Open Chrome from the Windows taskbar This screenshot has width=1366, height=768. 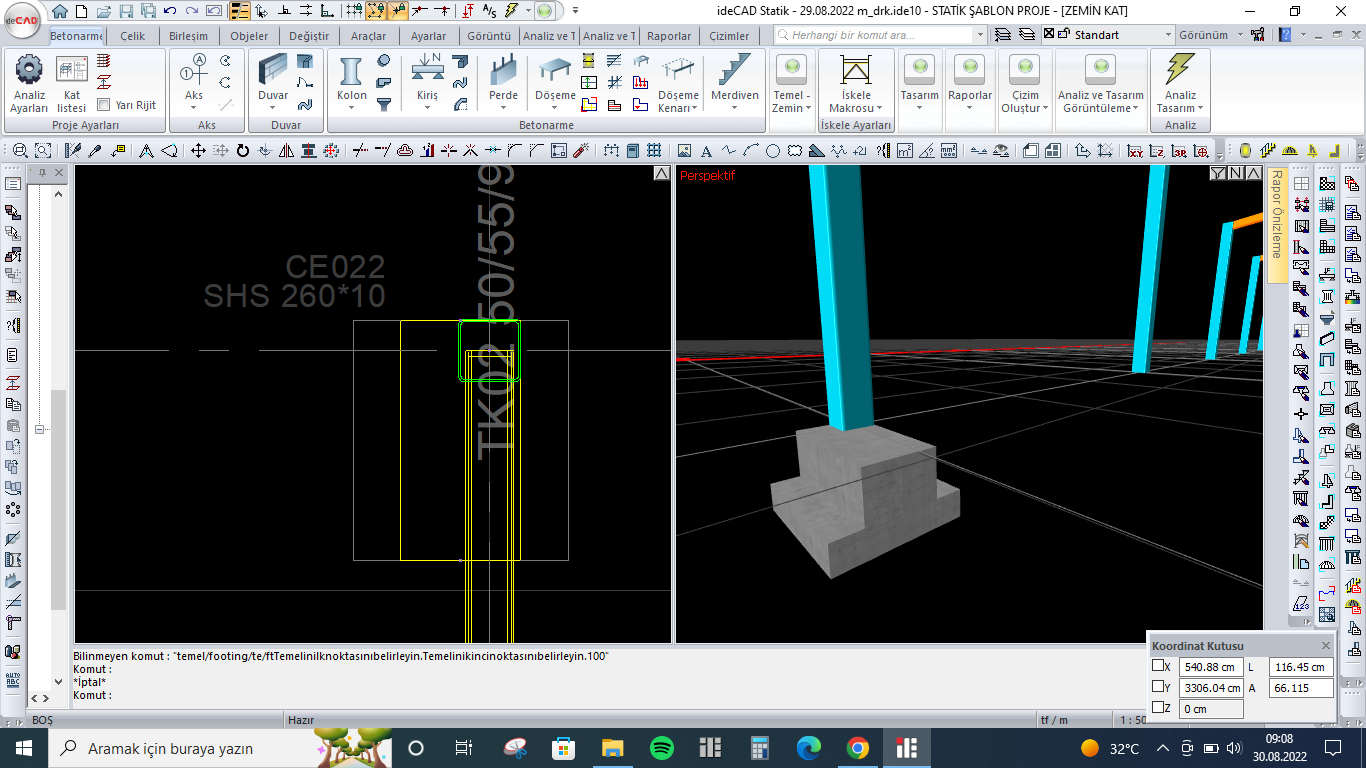857,748
